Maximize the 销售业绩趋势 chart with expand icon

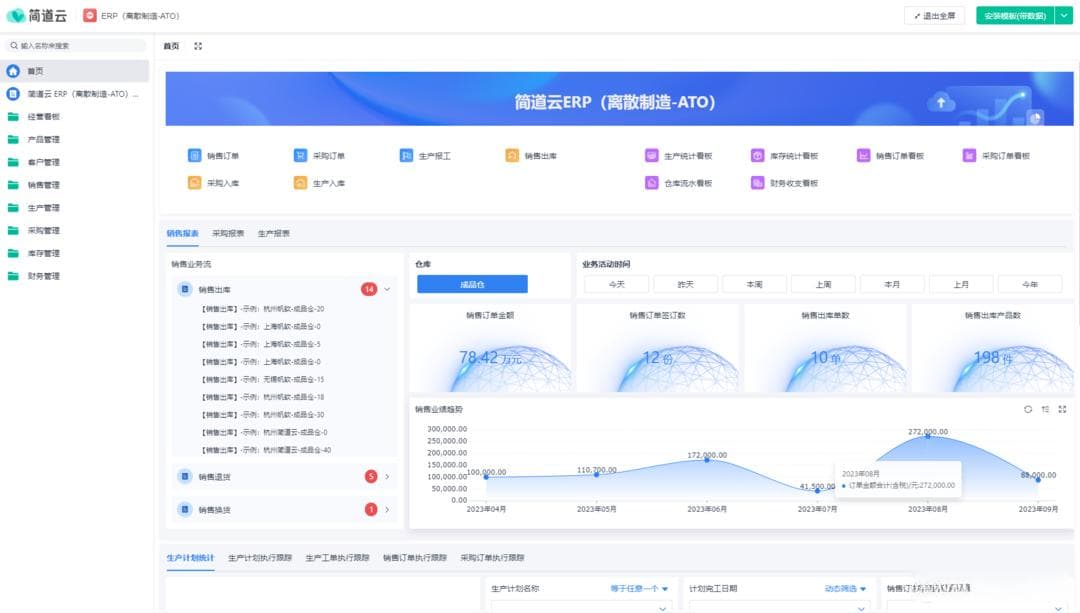tap(1062, 409)
